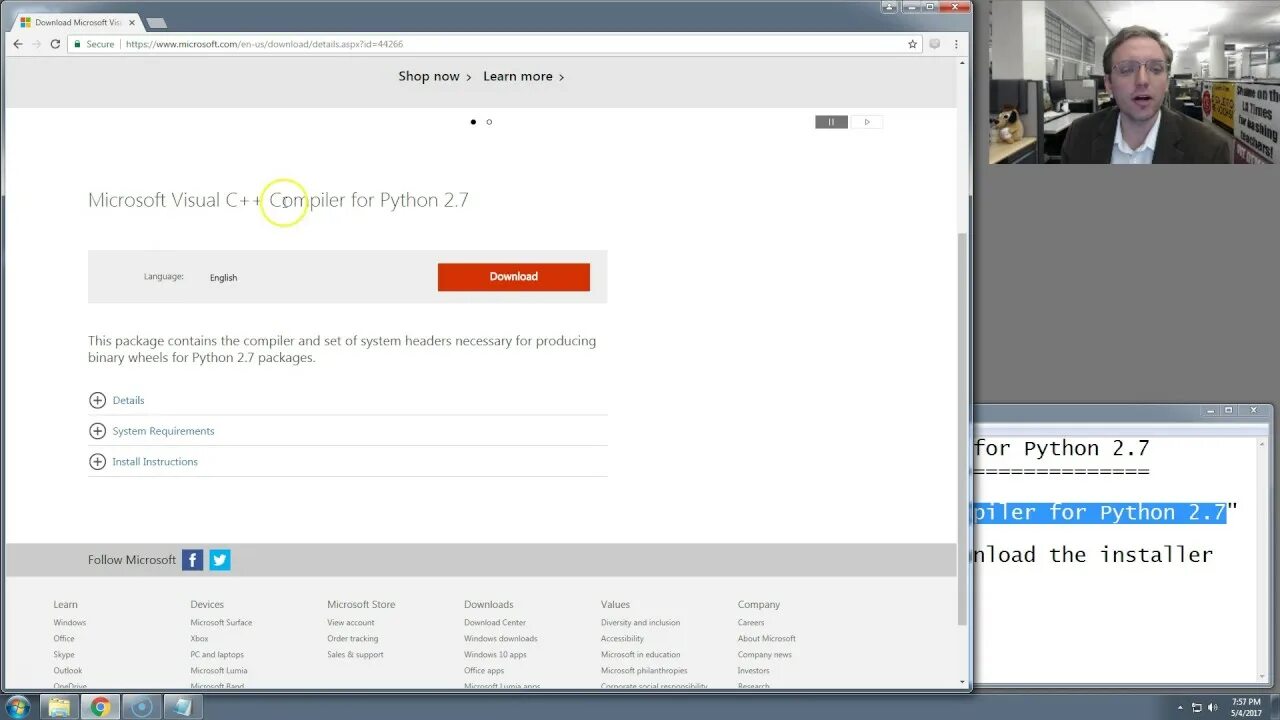Image resolution: width=1280 pixels, height=720 pixels.
Task: Click the Chrome user profile icon
Action: (x=888, y=7)
